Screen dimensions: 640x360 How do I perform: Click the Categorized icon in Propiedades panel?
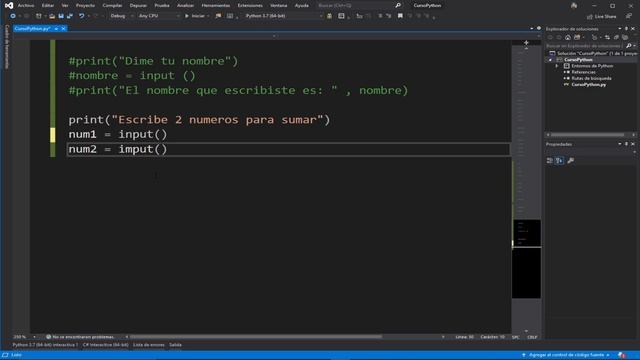(550, 161)
